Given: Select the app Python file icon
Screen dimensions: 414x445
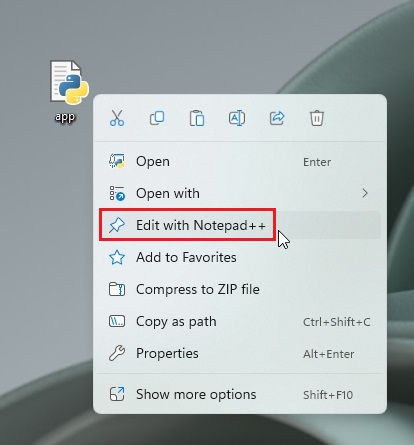Looking at the screenshot, I should [x=69, y=82].
